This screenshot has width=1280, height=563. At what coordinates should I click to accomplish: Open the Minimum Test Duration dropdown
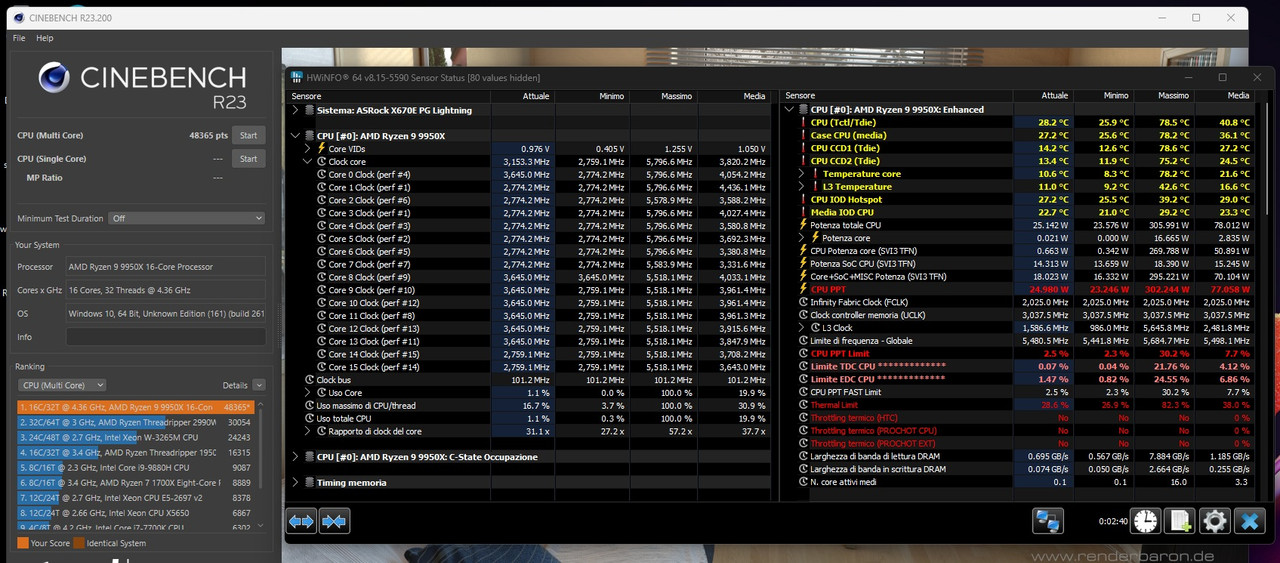pyautogui.click(x=187, y=218)
